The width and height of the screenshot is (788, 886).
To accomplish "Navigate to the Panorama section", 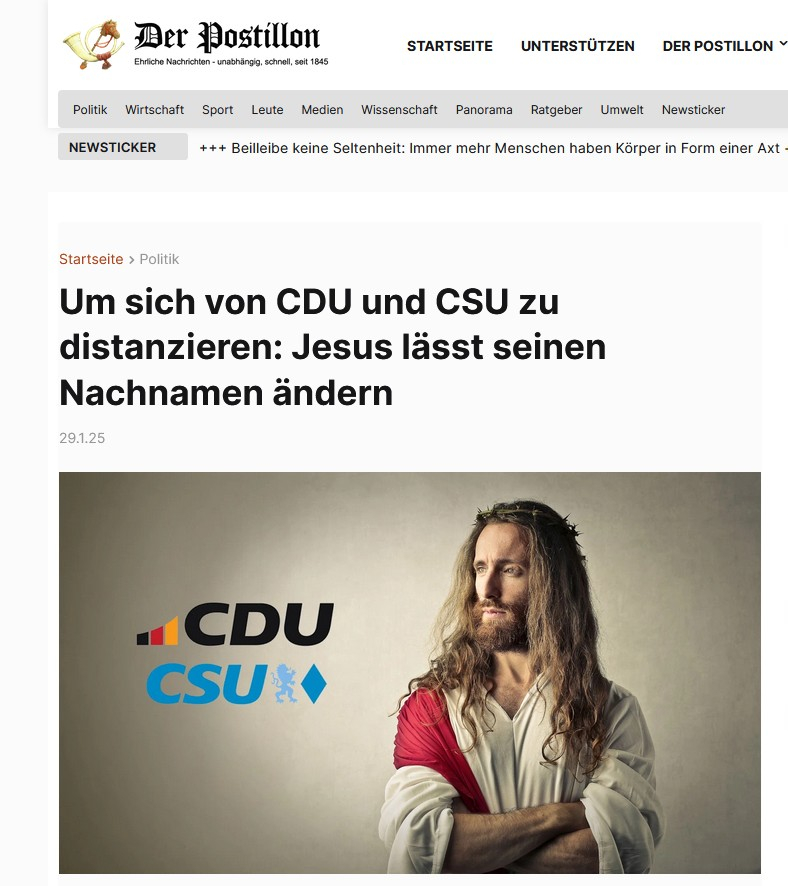I will pos(484,110).
